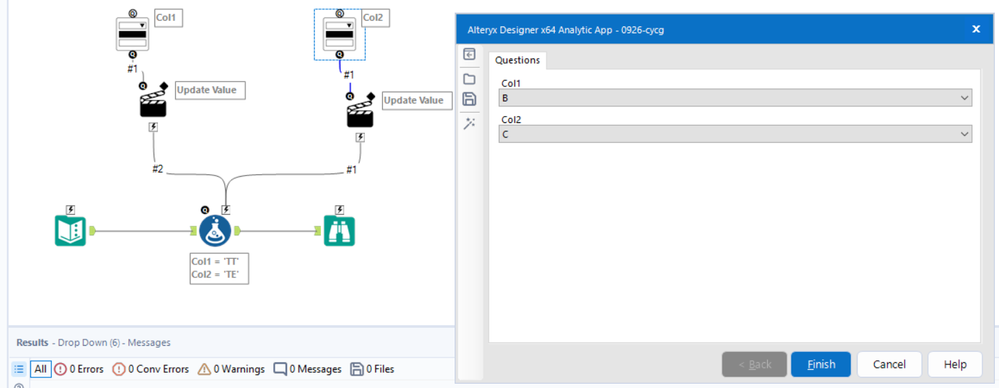Screen dimensions: 999x388
Task: Click the Help button
Action: tap(955, 364)
